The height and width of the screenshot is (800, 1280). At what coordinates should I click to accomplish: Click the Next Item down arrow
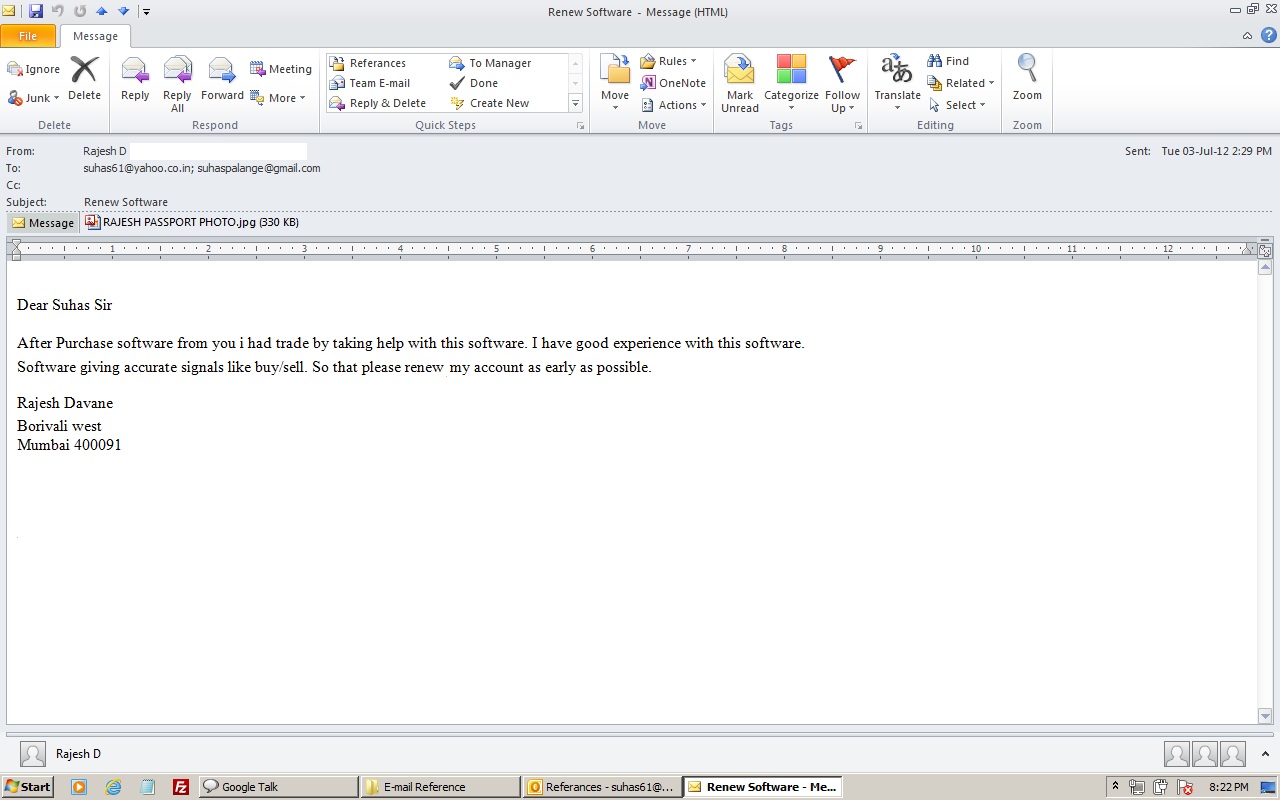(x=123, y=11)
